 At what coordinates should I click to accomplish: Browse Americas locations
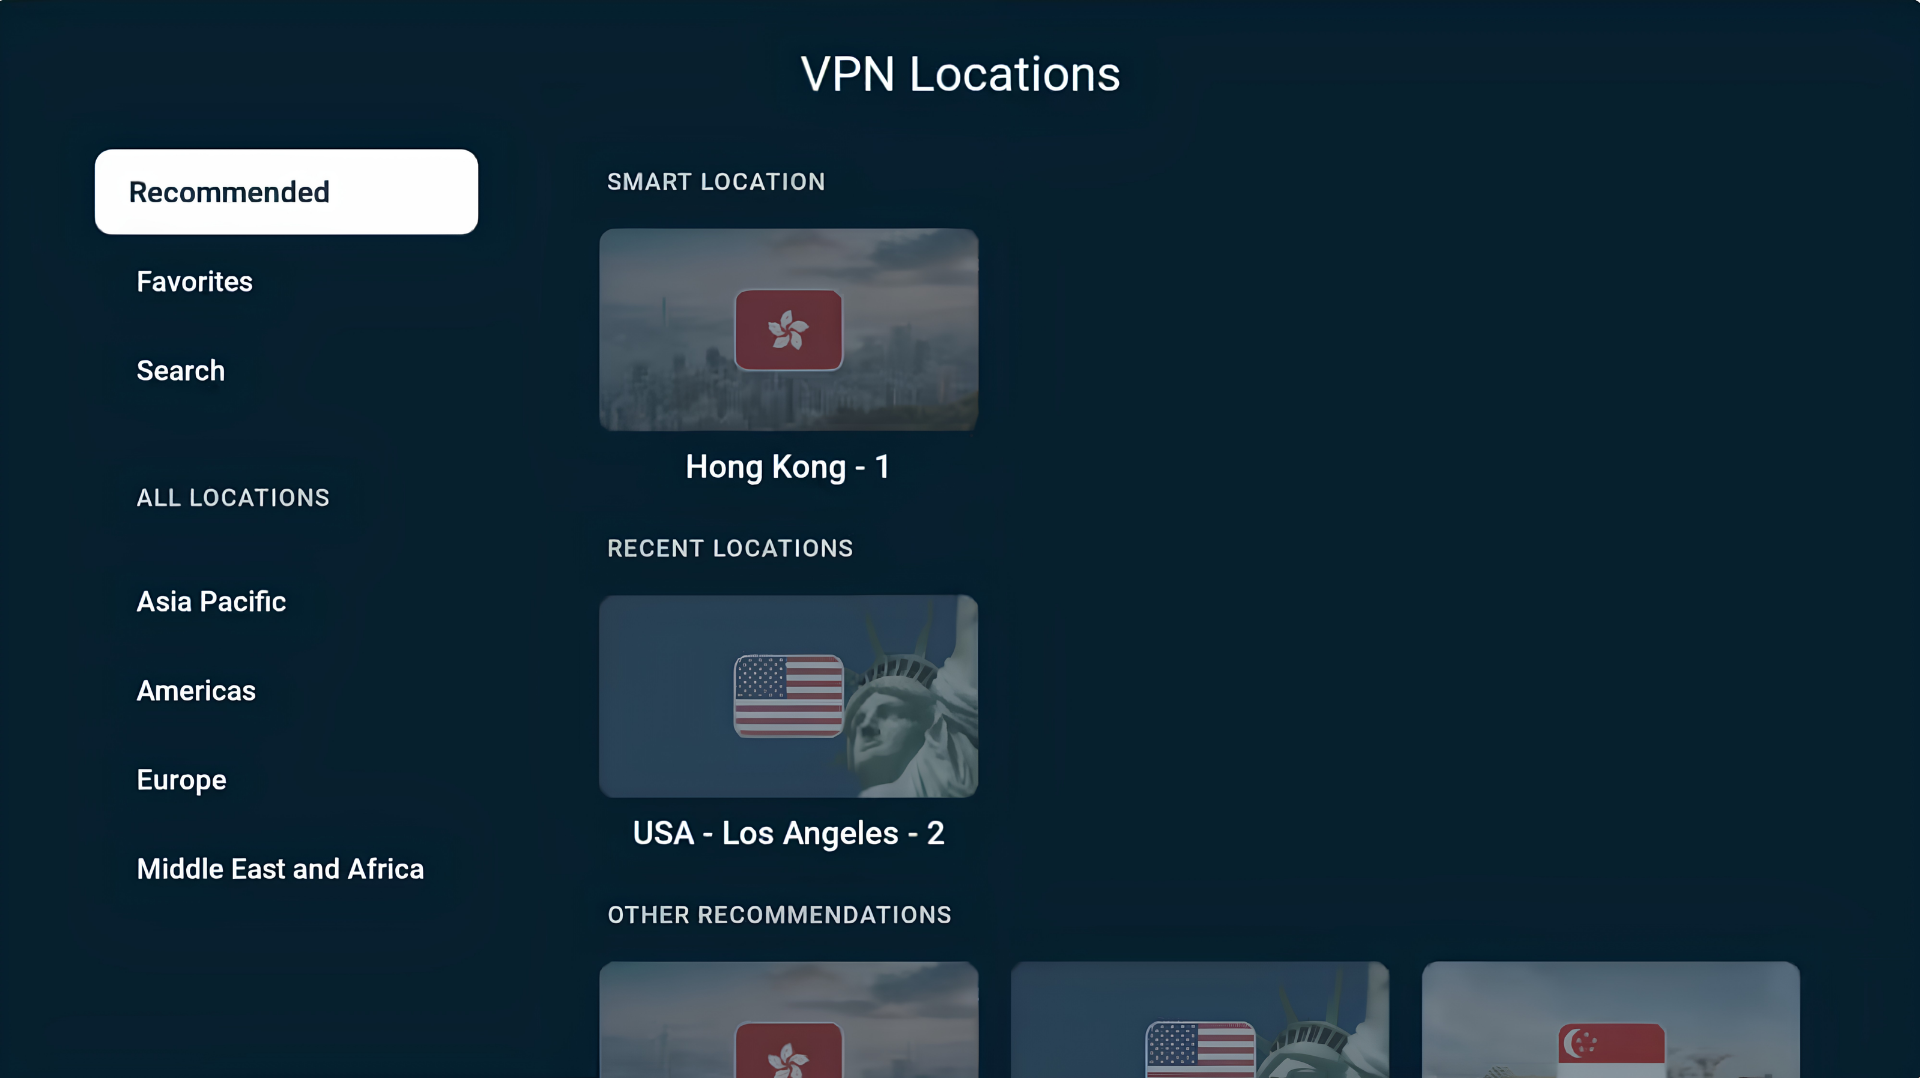(x=196, y=691)
